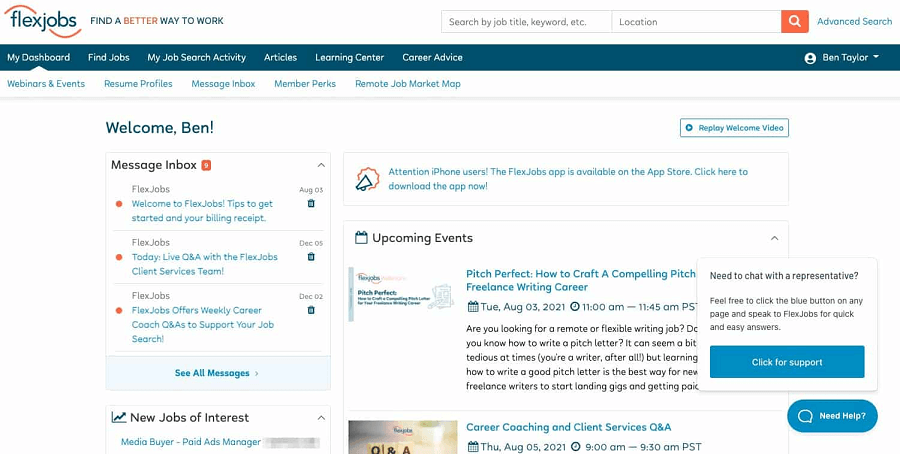Click the chat bubble icon in Need Help
Screen dimensions: 900x454
point(805,416)
